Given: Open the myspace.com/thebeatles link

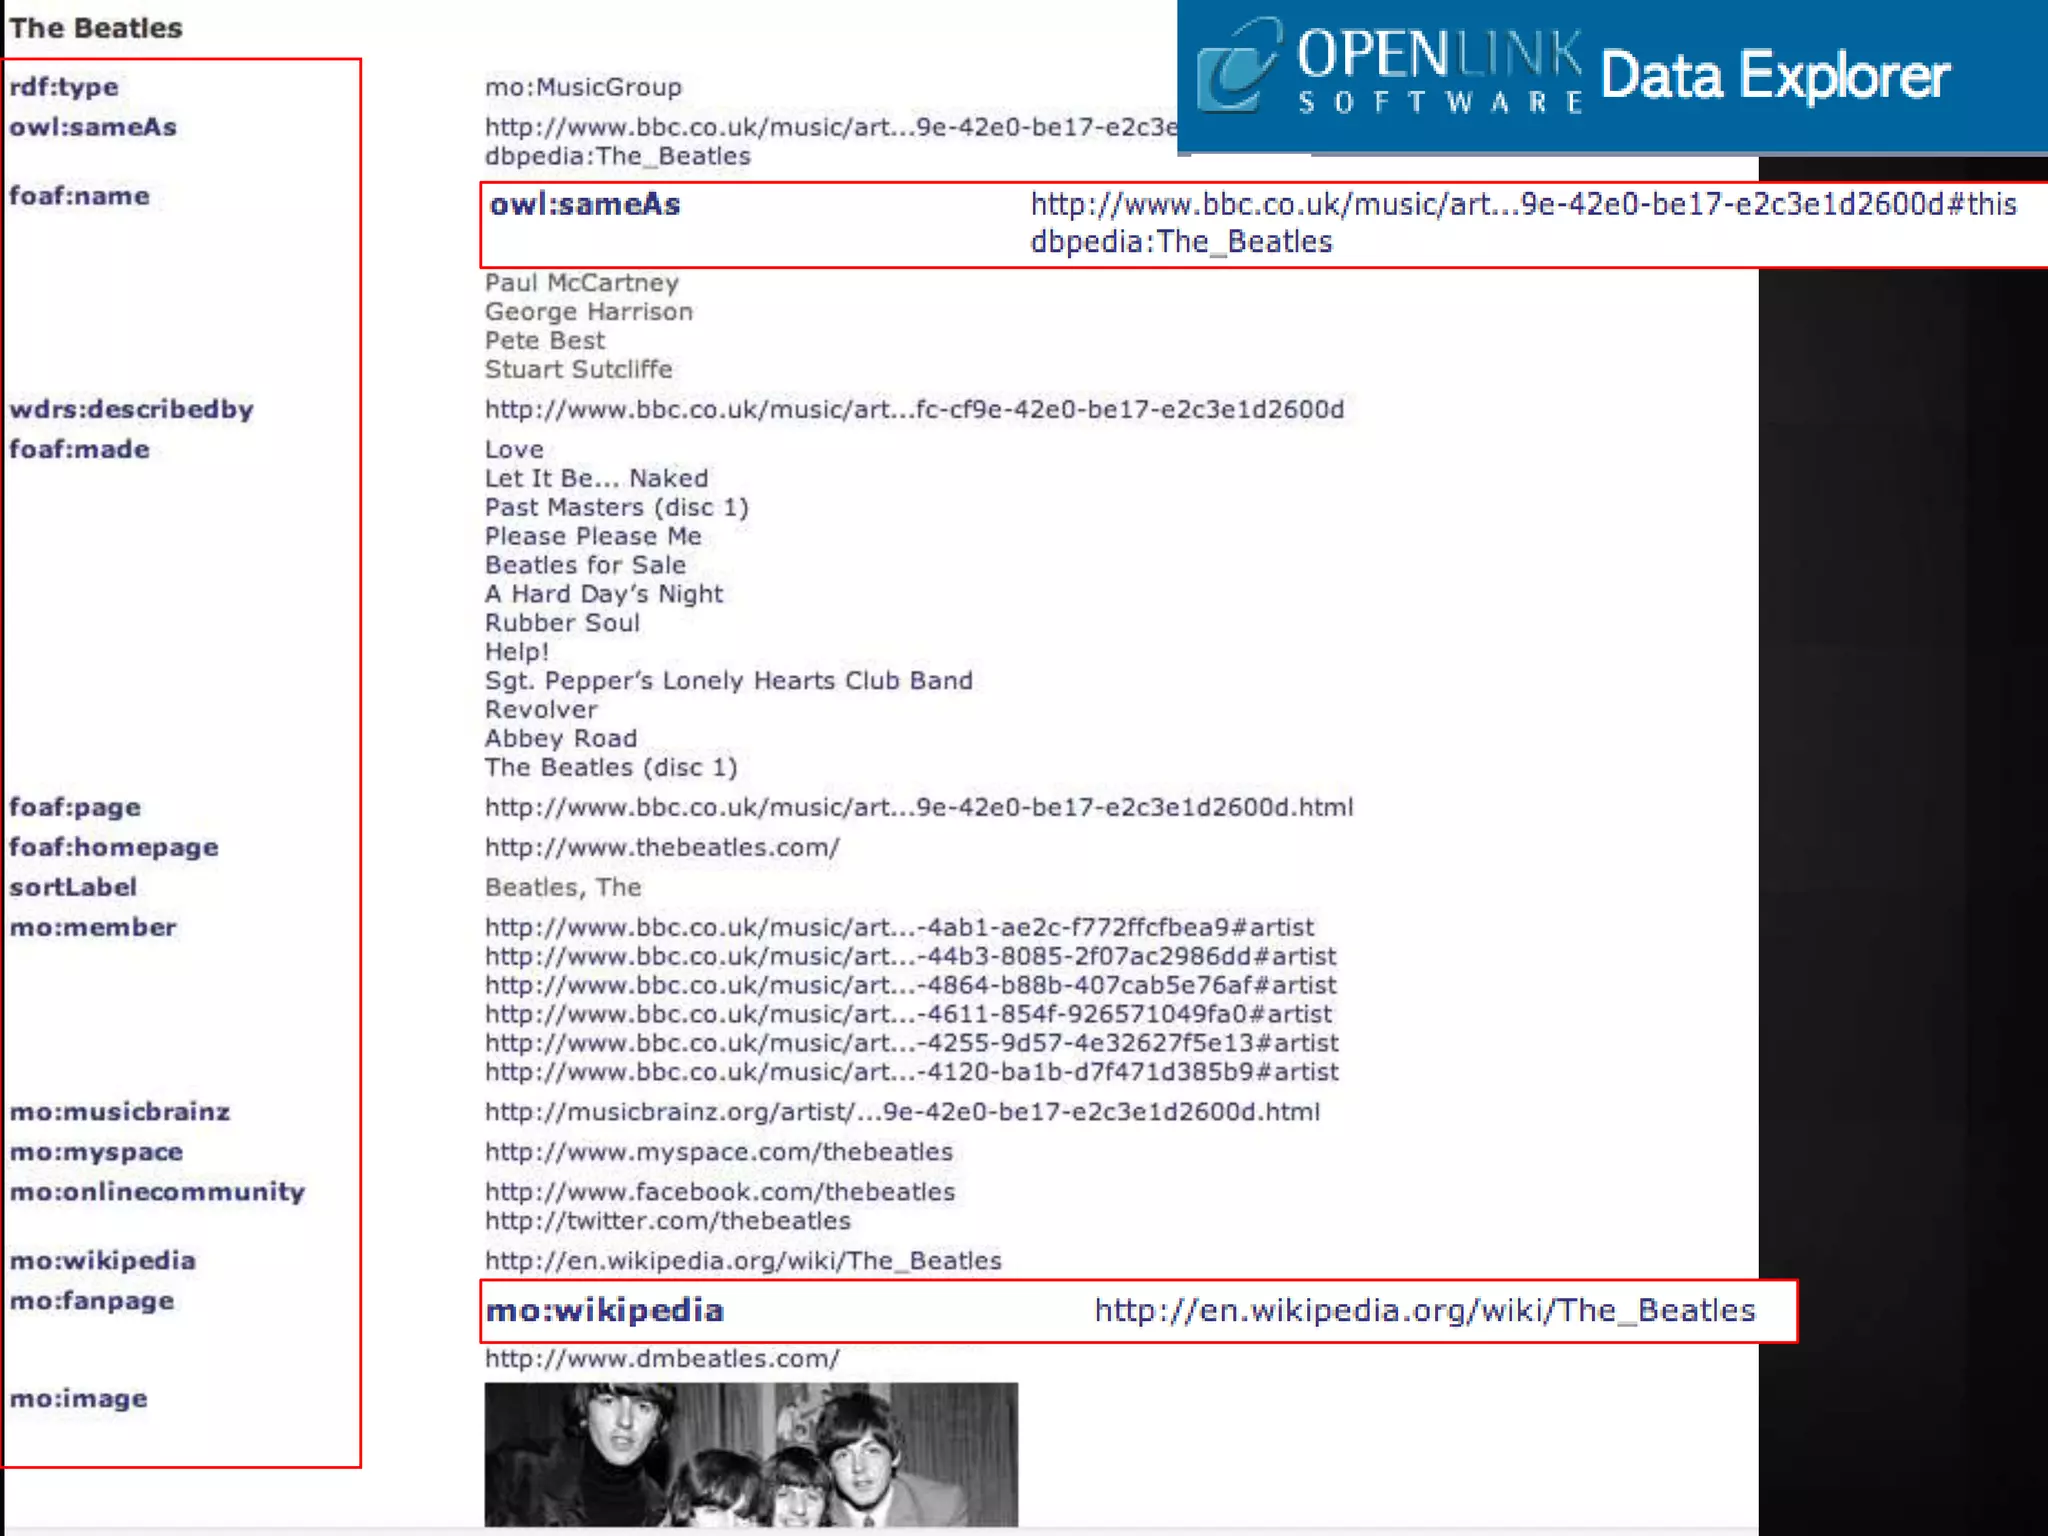Looking at the screenshot, I should [718, 1152].
